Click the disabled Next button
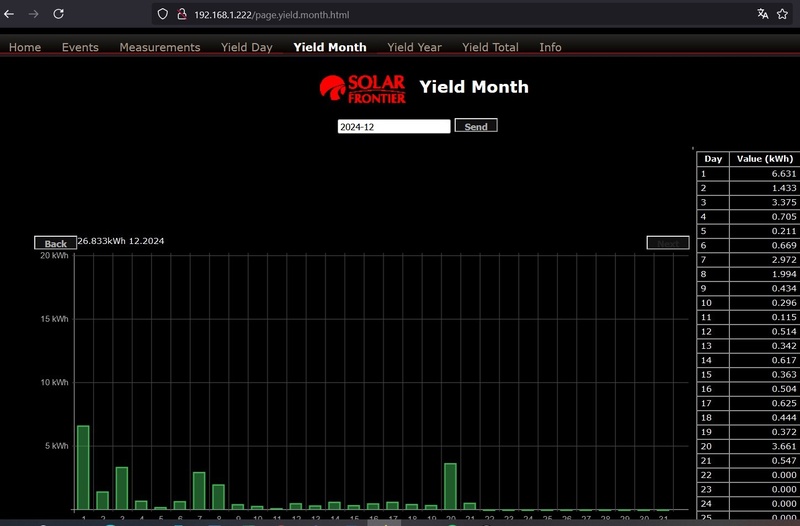This screenshot has width=800, height=526. point(668,243)
